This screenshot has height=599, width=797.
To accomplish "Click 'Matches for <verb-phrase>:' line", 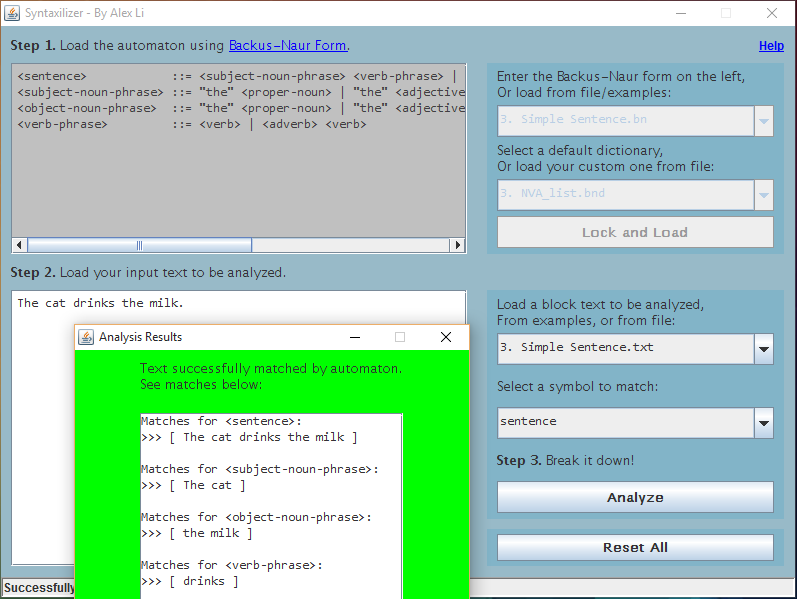I will coord(232,565).
